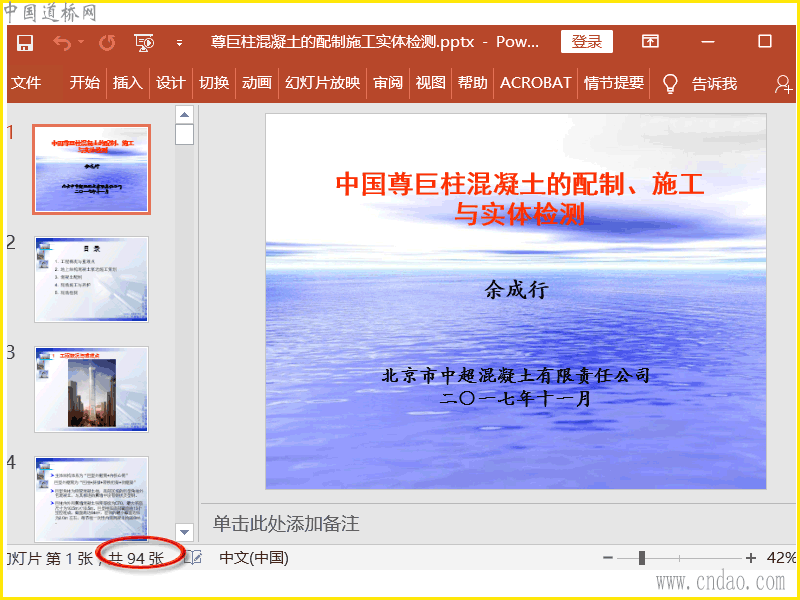
Task: Start slideshow from beginning icon
Action: pos(144,43)
